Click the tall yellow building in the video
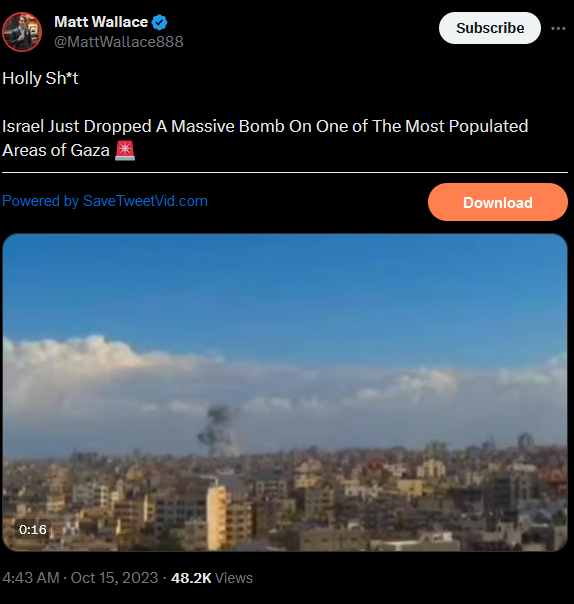 point(217,517)
